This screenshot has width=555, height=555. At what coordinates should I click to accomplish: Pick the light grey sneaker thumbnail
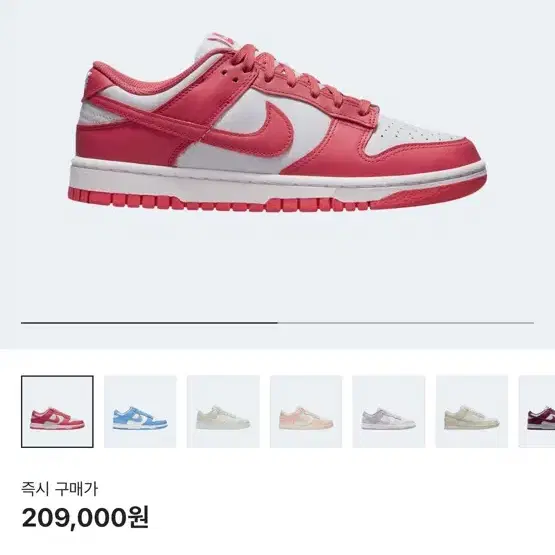point(389,412)
